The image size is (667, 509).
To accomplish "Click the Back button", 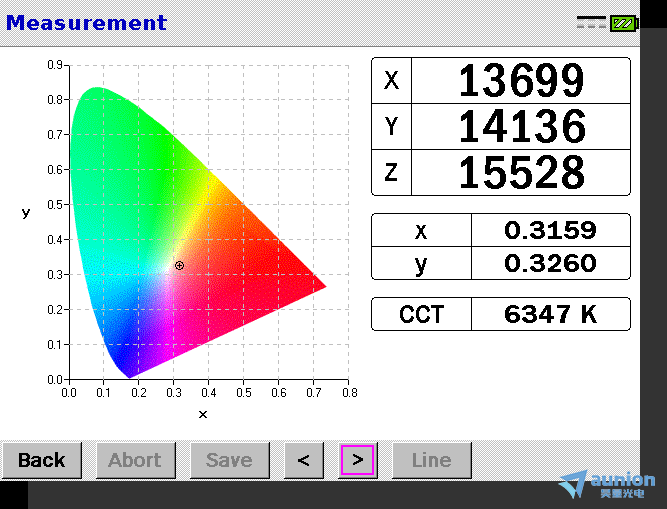I will coord(42,460).
